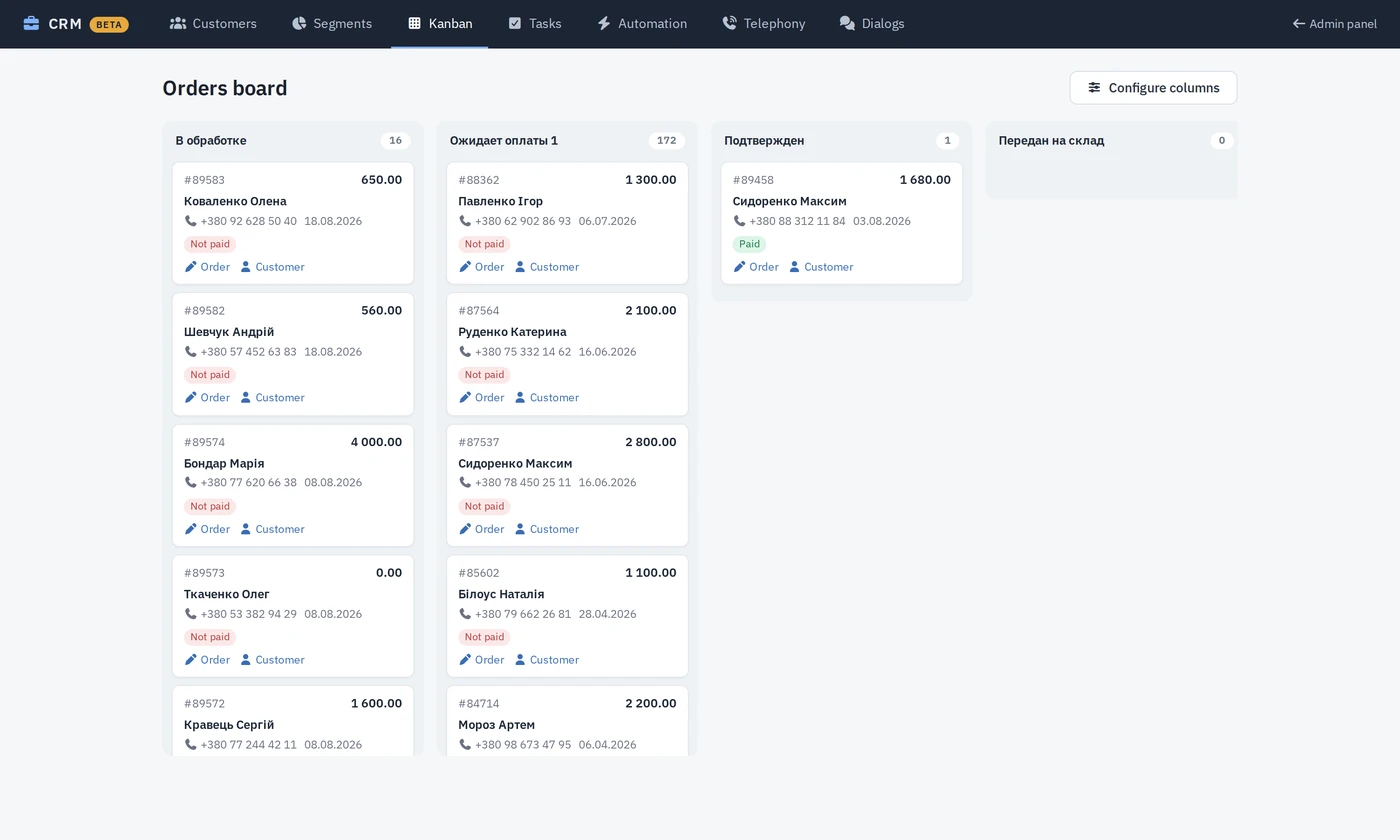This screenshot has width=1400, height=840.
Task: Click the BETA badge next to CRM
Action: [109, 24]
